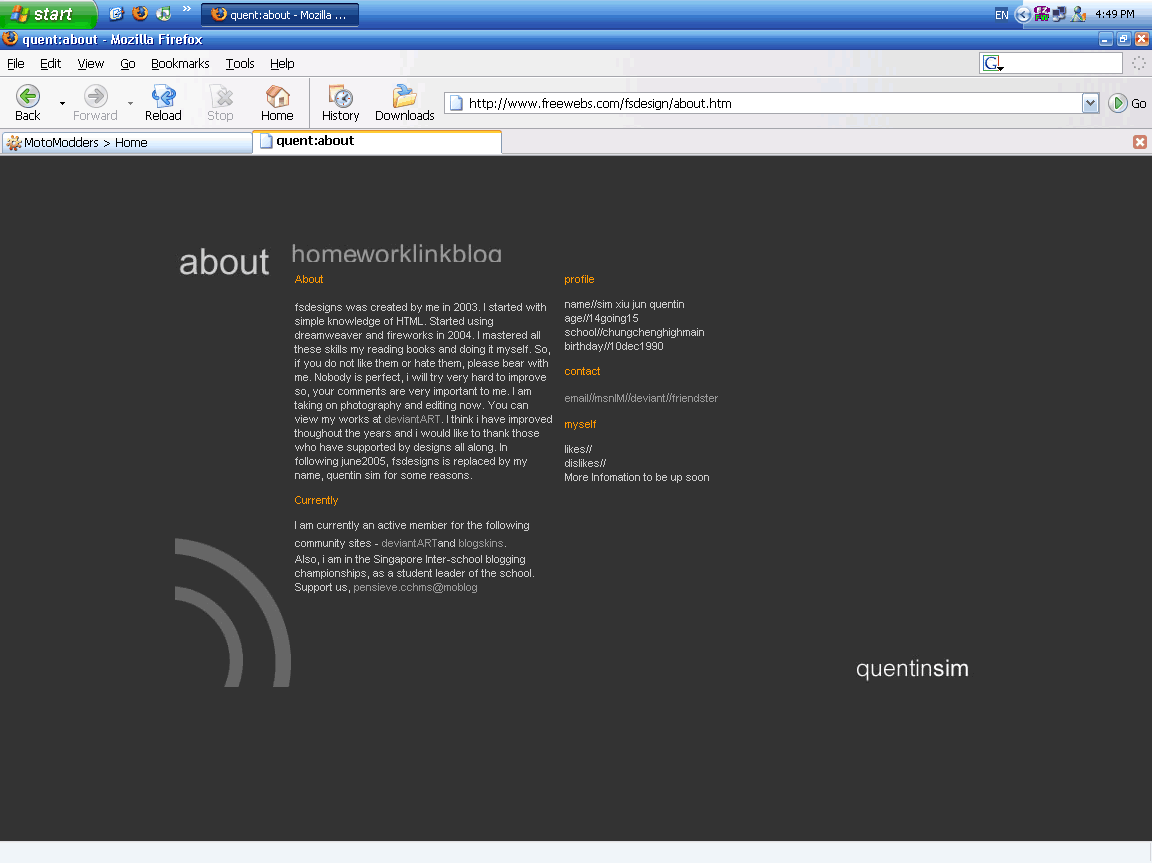Viewport: 1152px width, 864px height.
Task: Open the media player Quick Launch icon
Action: (163, 13)
